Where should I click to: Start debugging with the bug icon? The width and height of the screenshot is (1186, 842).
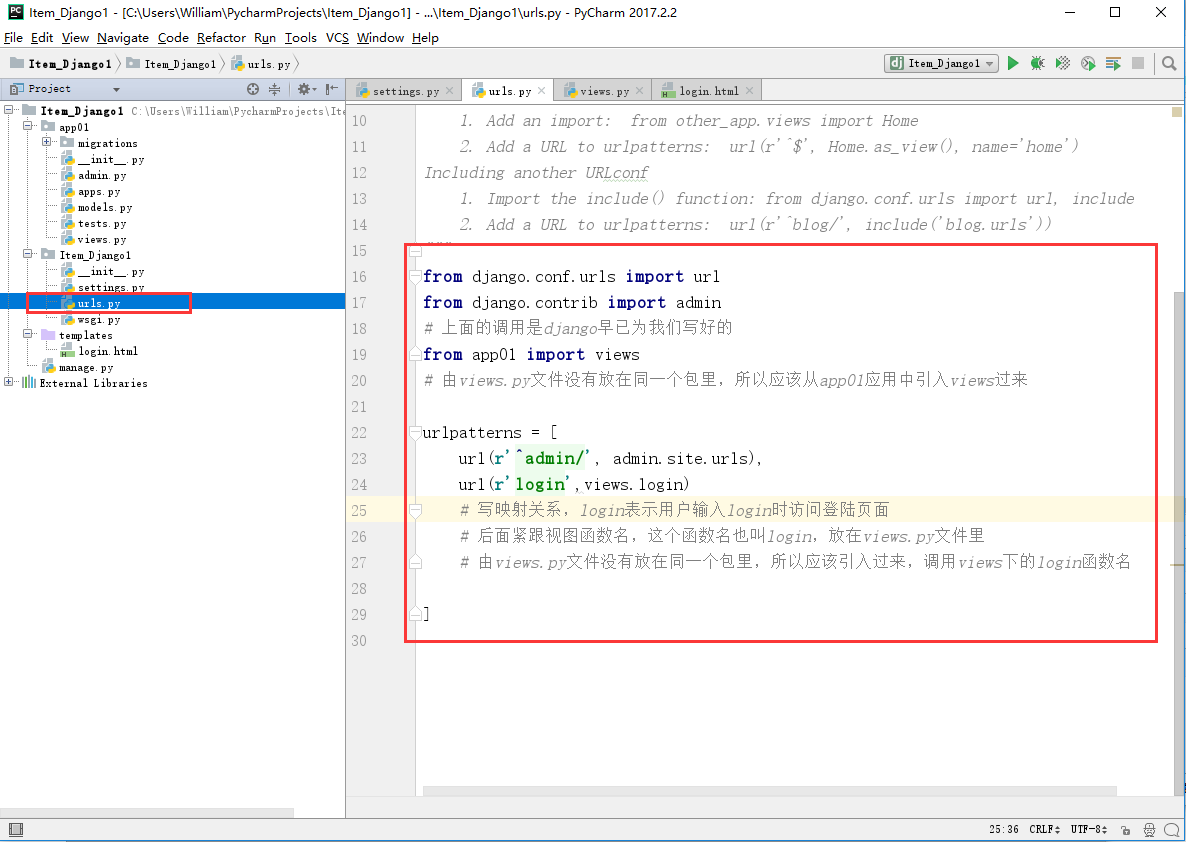pos(1038,64)
